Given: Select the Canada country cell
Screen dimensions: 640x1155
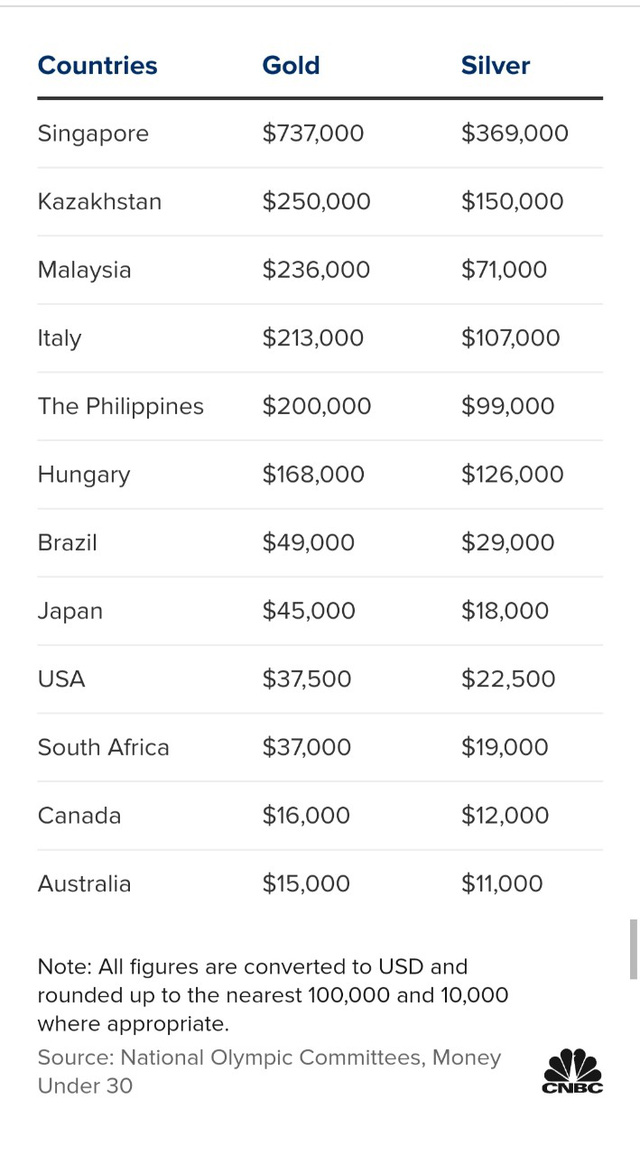Looking at the screenshot, I should (x=79, y=816).
